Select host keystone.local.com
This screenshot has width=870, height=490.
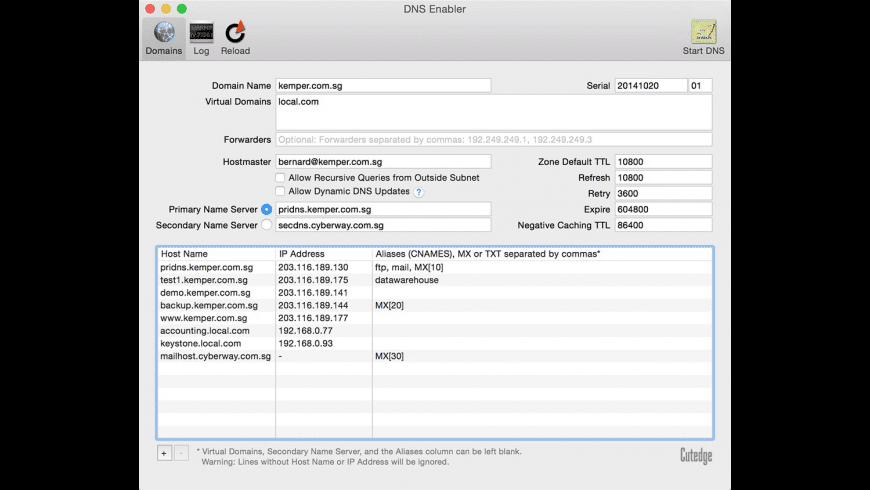point(200,343)
